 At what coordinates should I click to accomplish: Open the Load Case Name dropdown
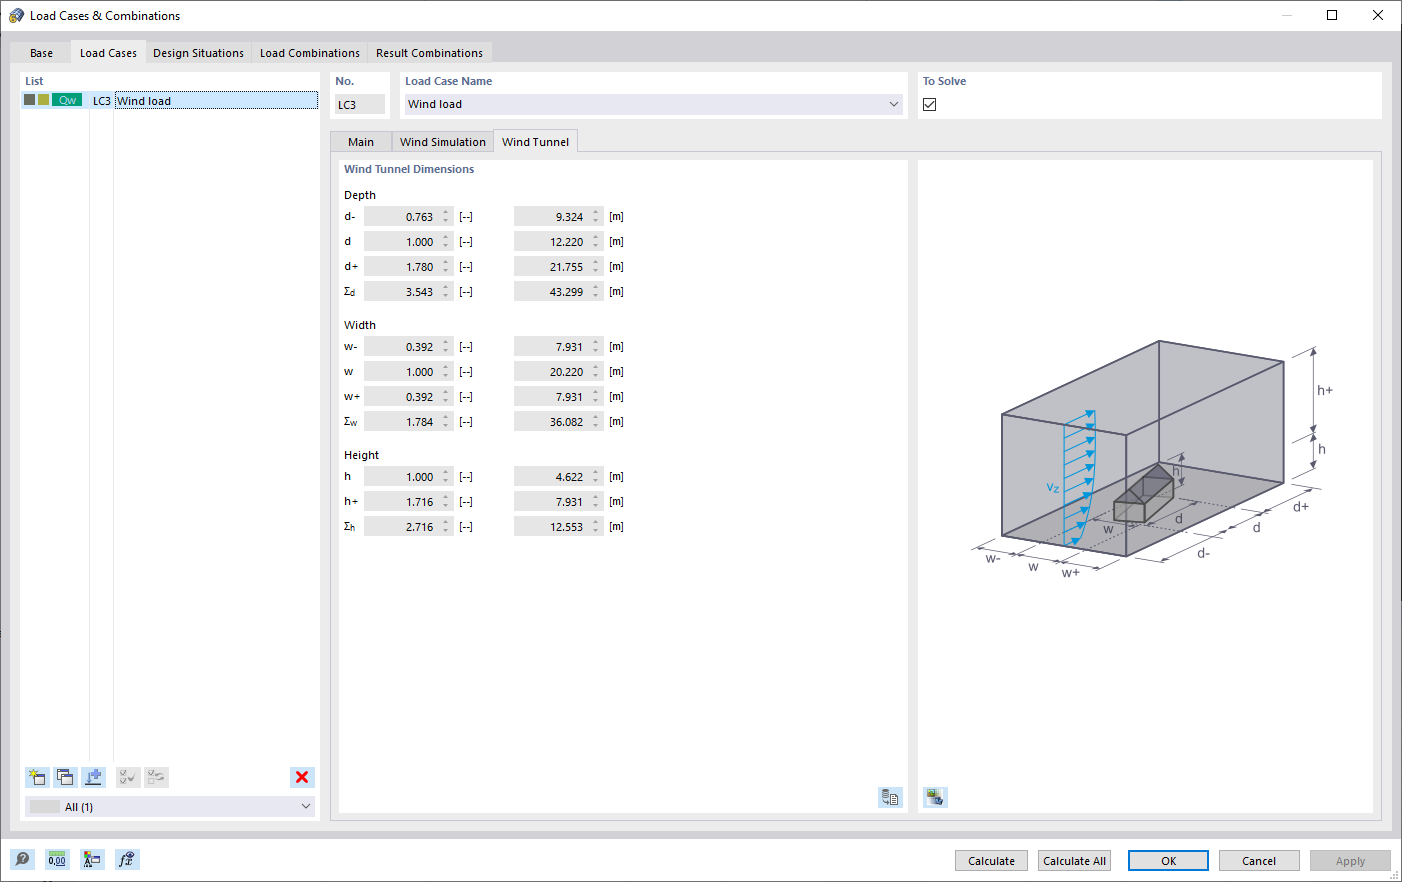tap(893, 103)
